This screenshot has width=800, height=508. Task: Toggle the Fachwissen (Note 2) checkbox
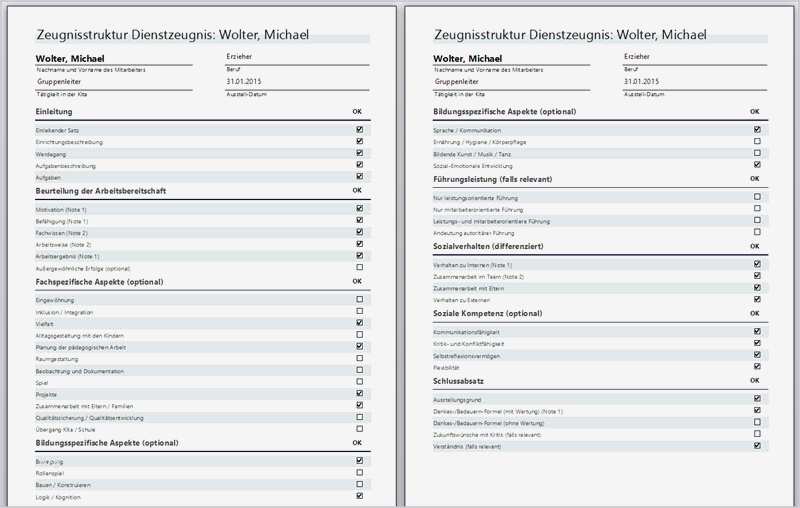360,232
